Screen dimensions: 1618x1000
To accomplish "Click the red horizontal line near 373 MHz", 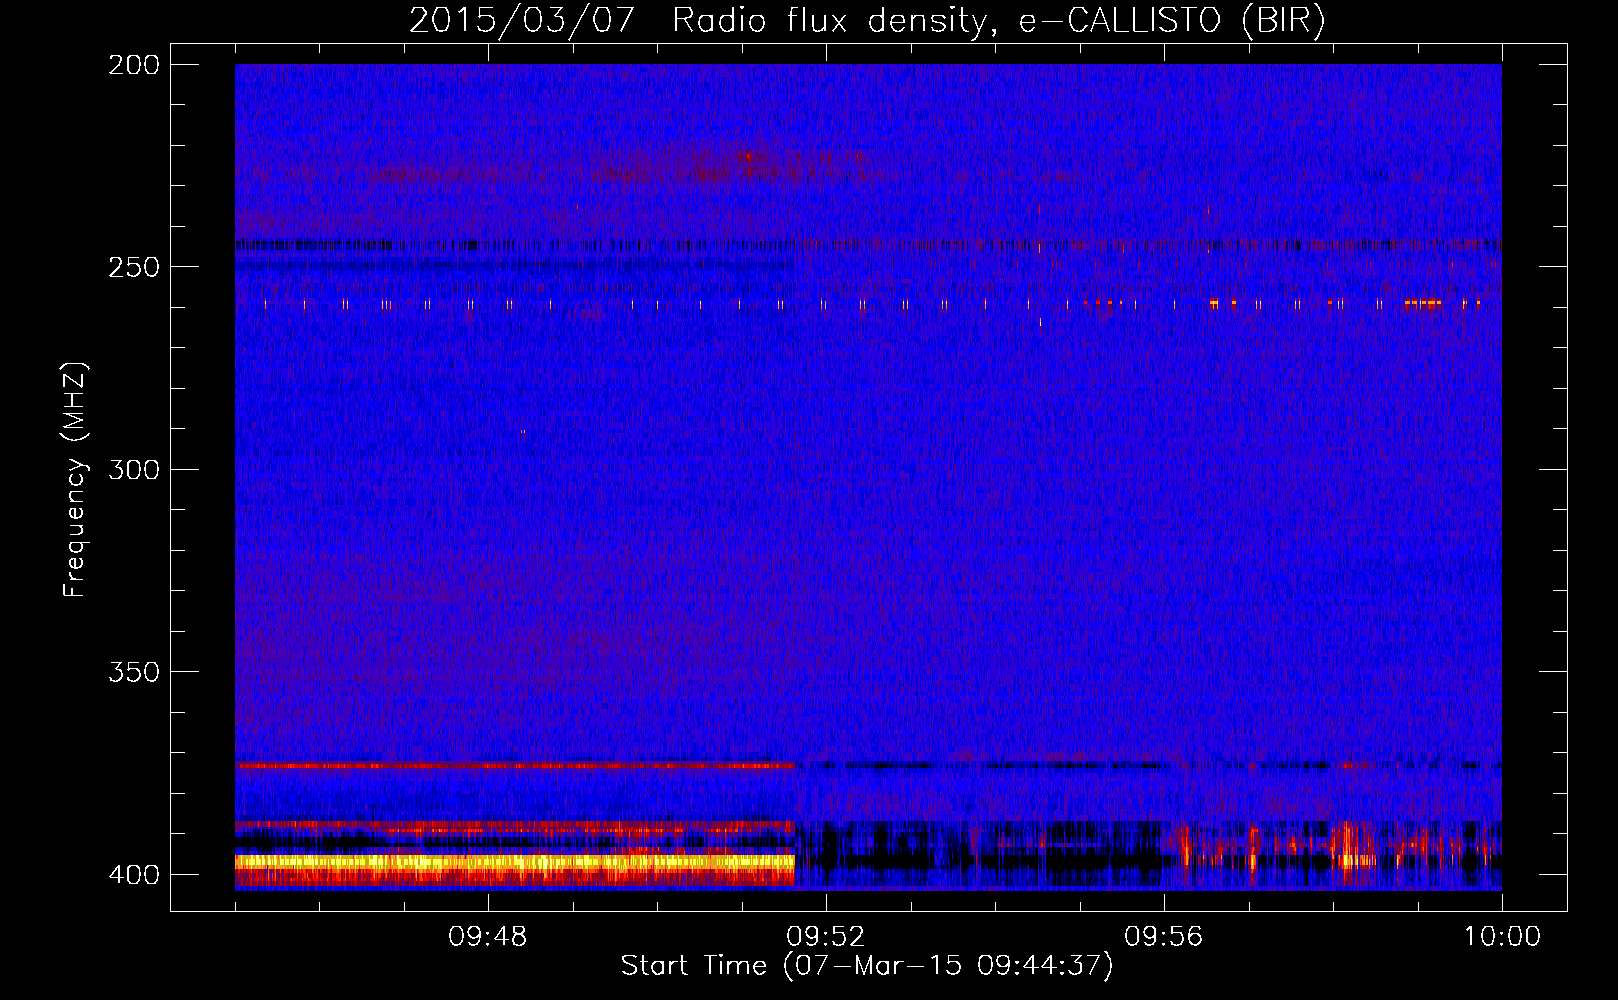I will [x=515, y=765].
